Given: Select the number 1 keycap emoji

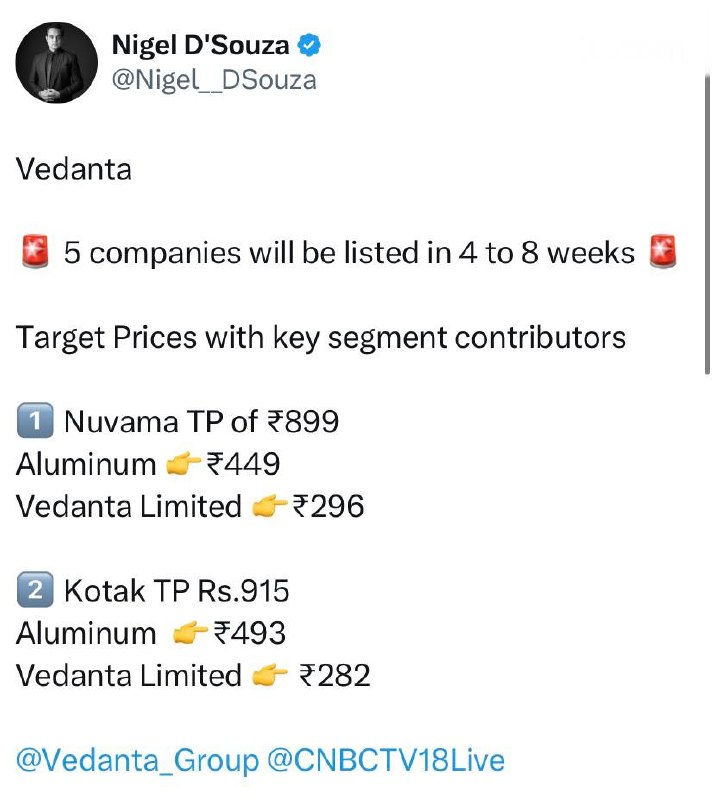Looking at the screenshot, I should pos(34,422).
